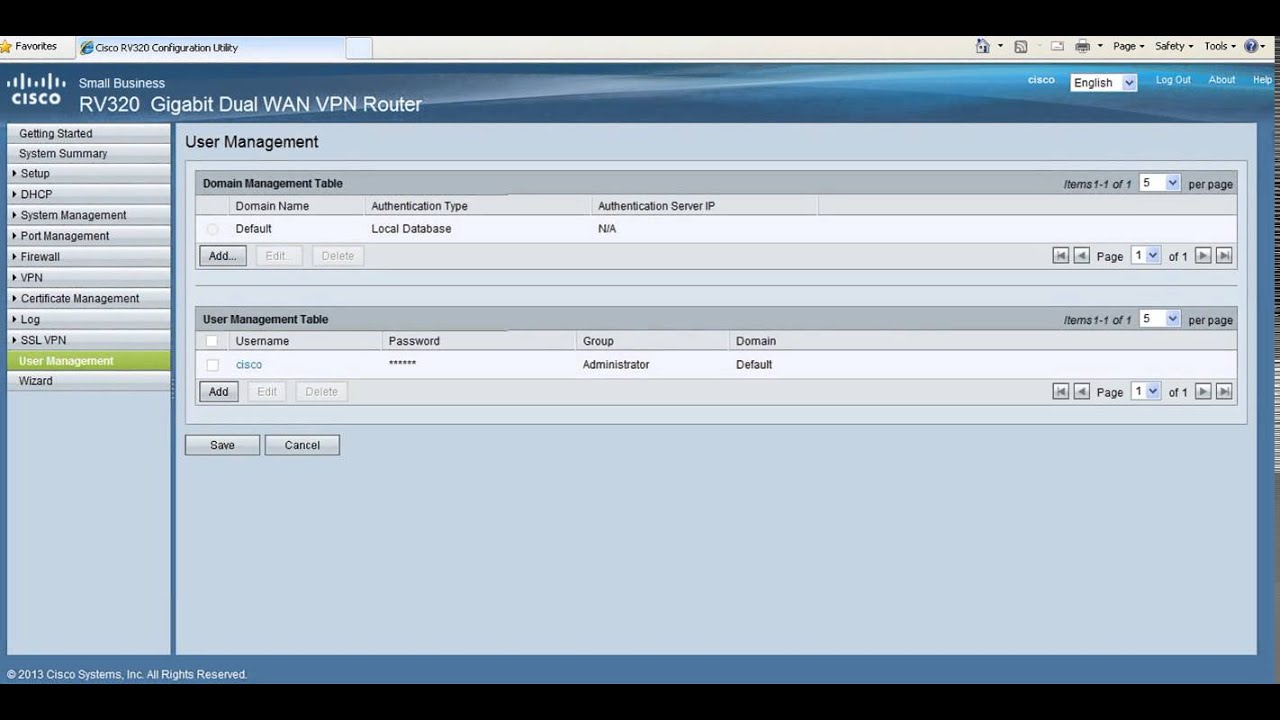Viewport: 1280px width, 720px height.
Task: Open Domain table items per page dropdown
Action: pyautogui.click(x=1160, y=183)
